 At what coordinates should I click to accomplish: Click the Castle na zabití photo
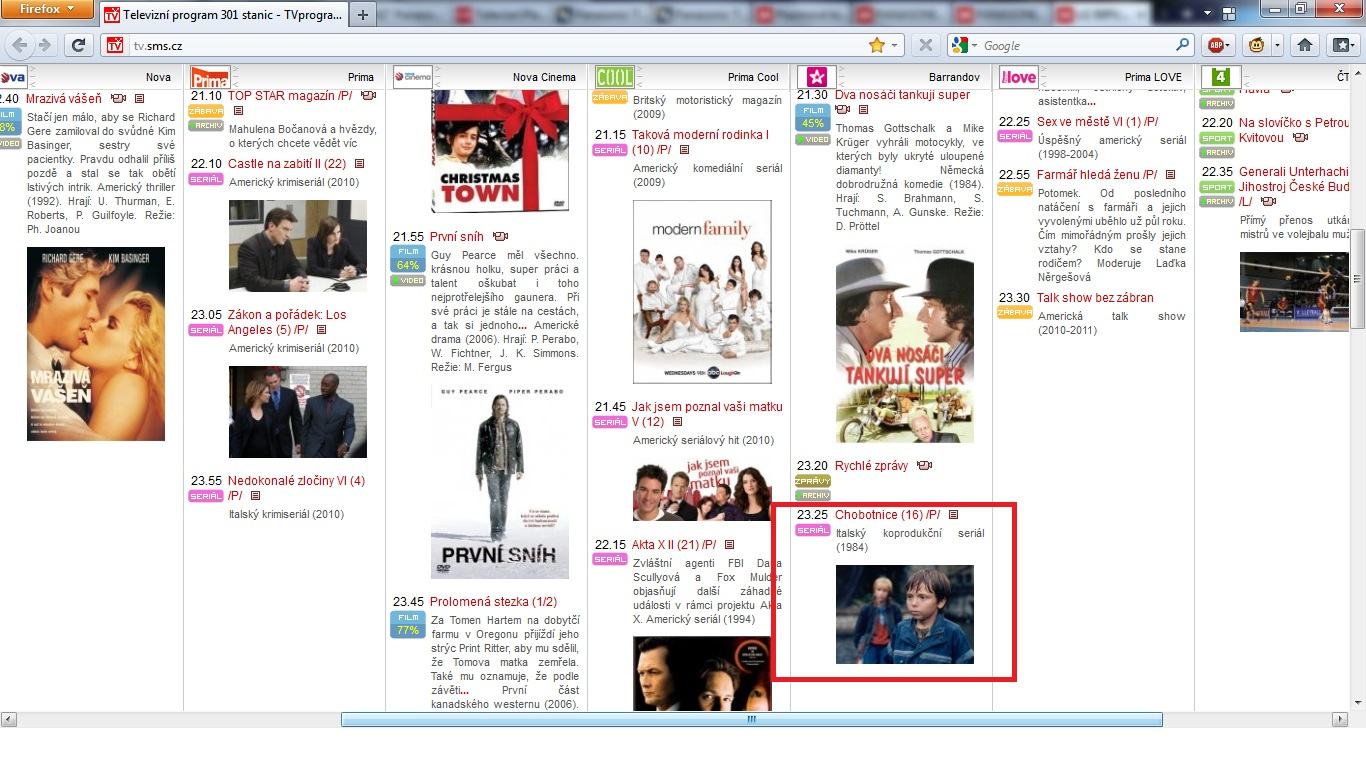298,246
